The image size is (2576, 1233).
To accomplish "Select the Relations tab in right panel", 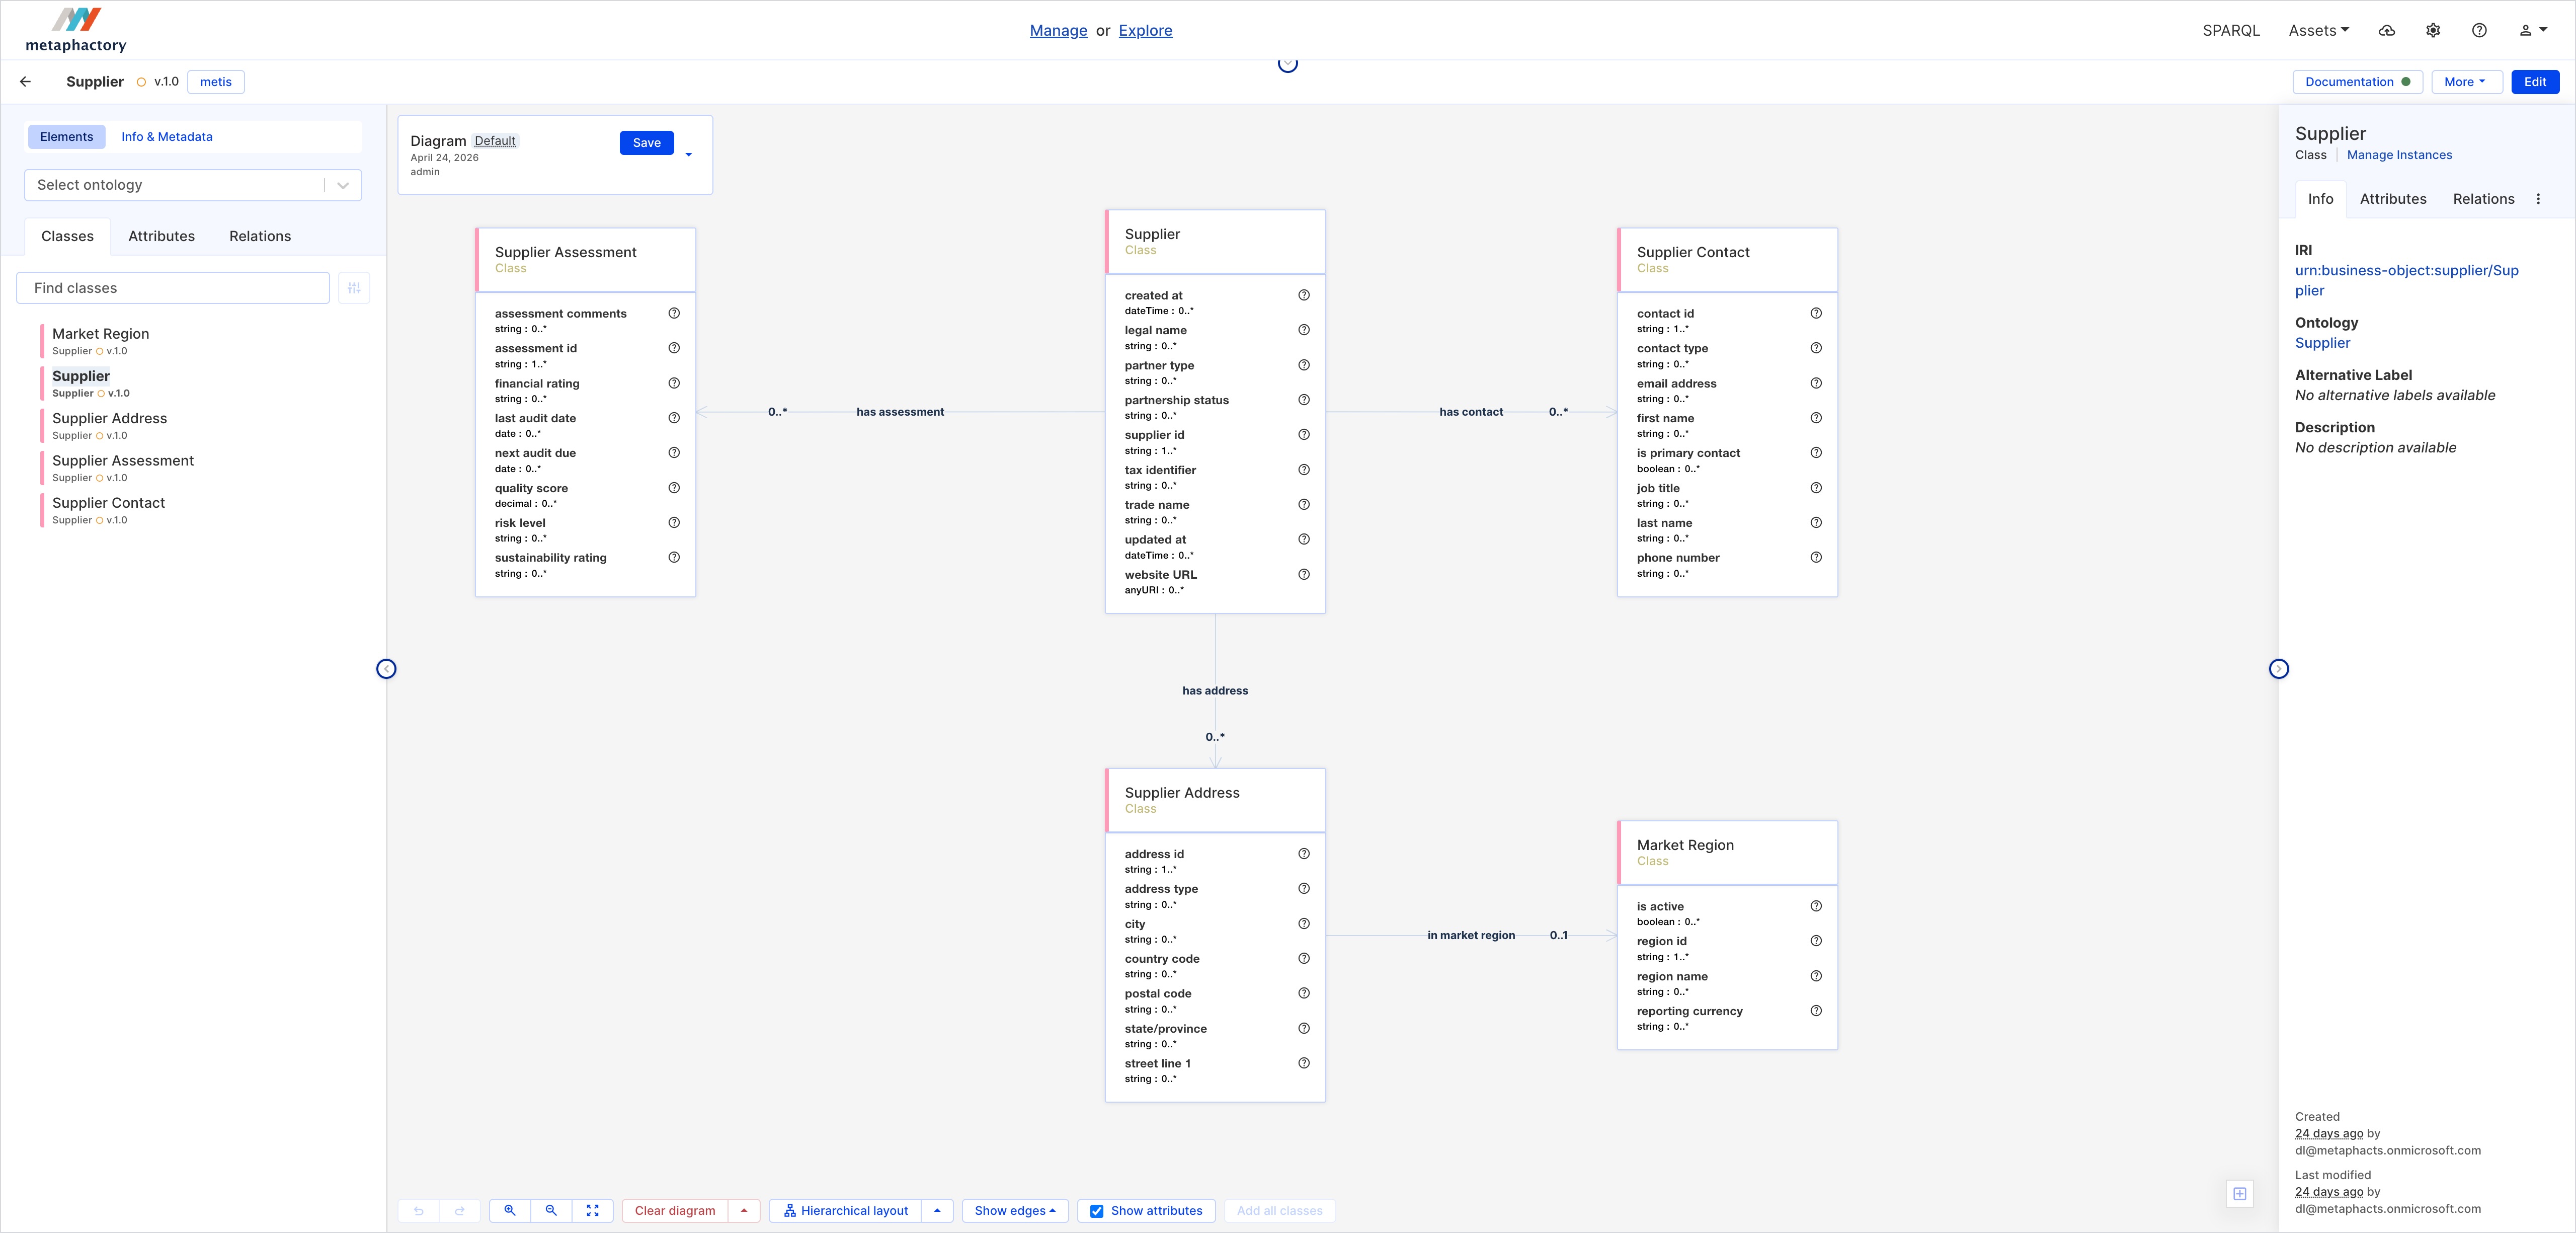I will (x=2483, y=199).
